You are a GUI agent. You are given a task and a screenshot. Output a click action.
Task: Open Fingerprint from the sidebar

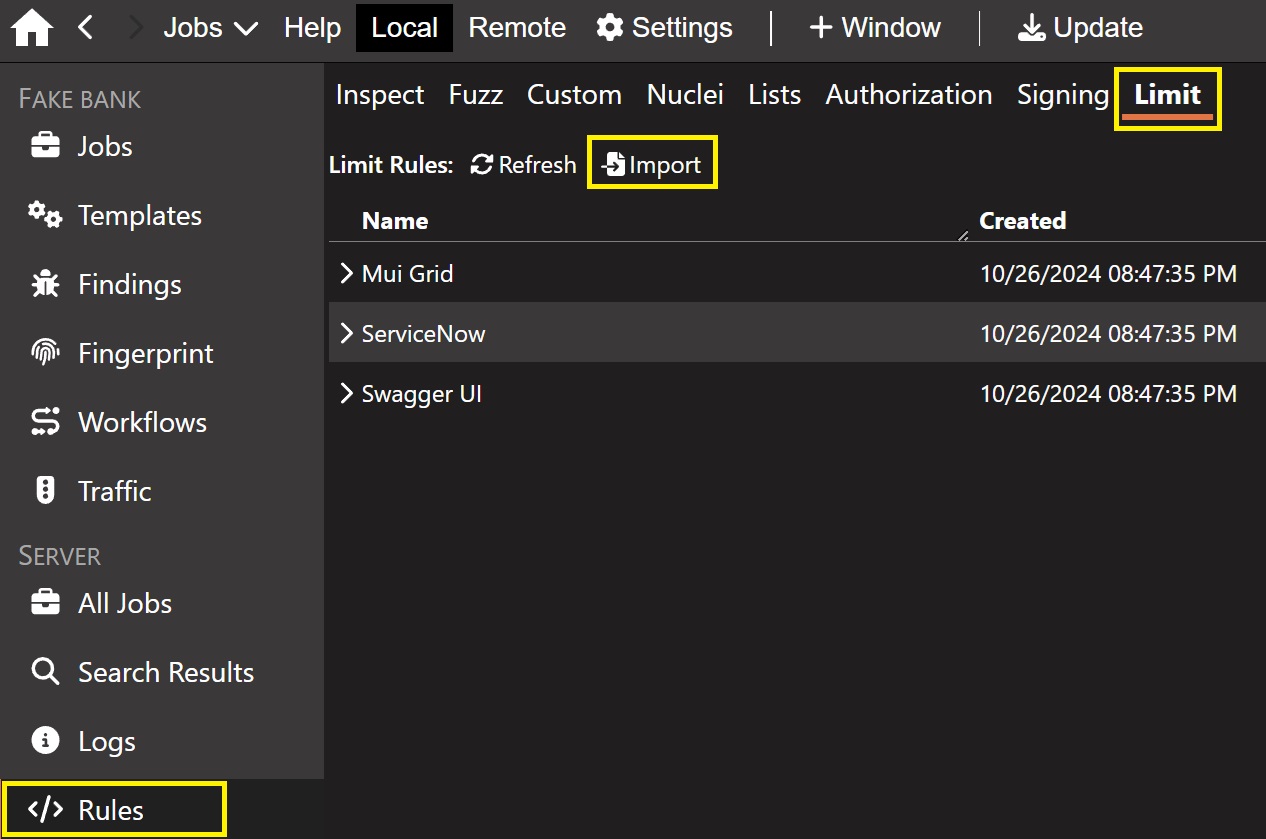(145, 354)
